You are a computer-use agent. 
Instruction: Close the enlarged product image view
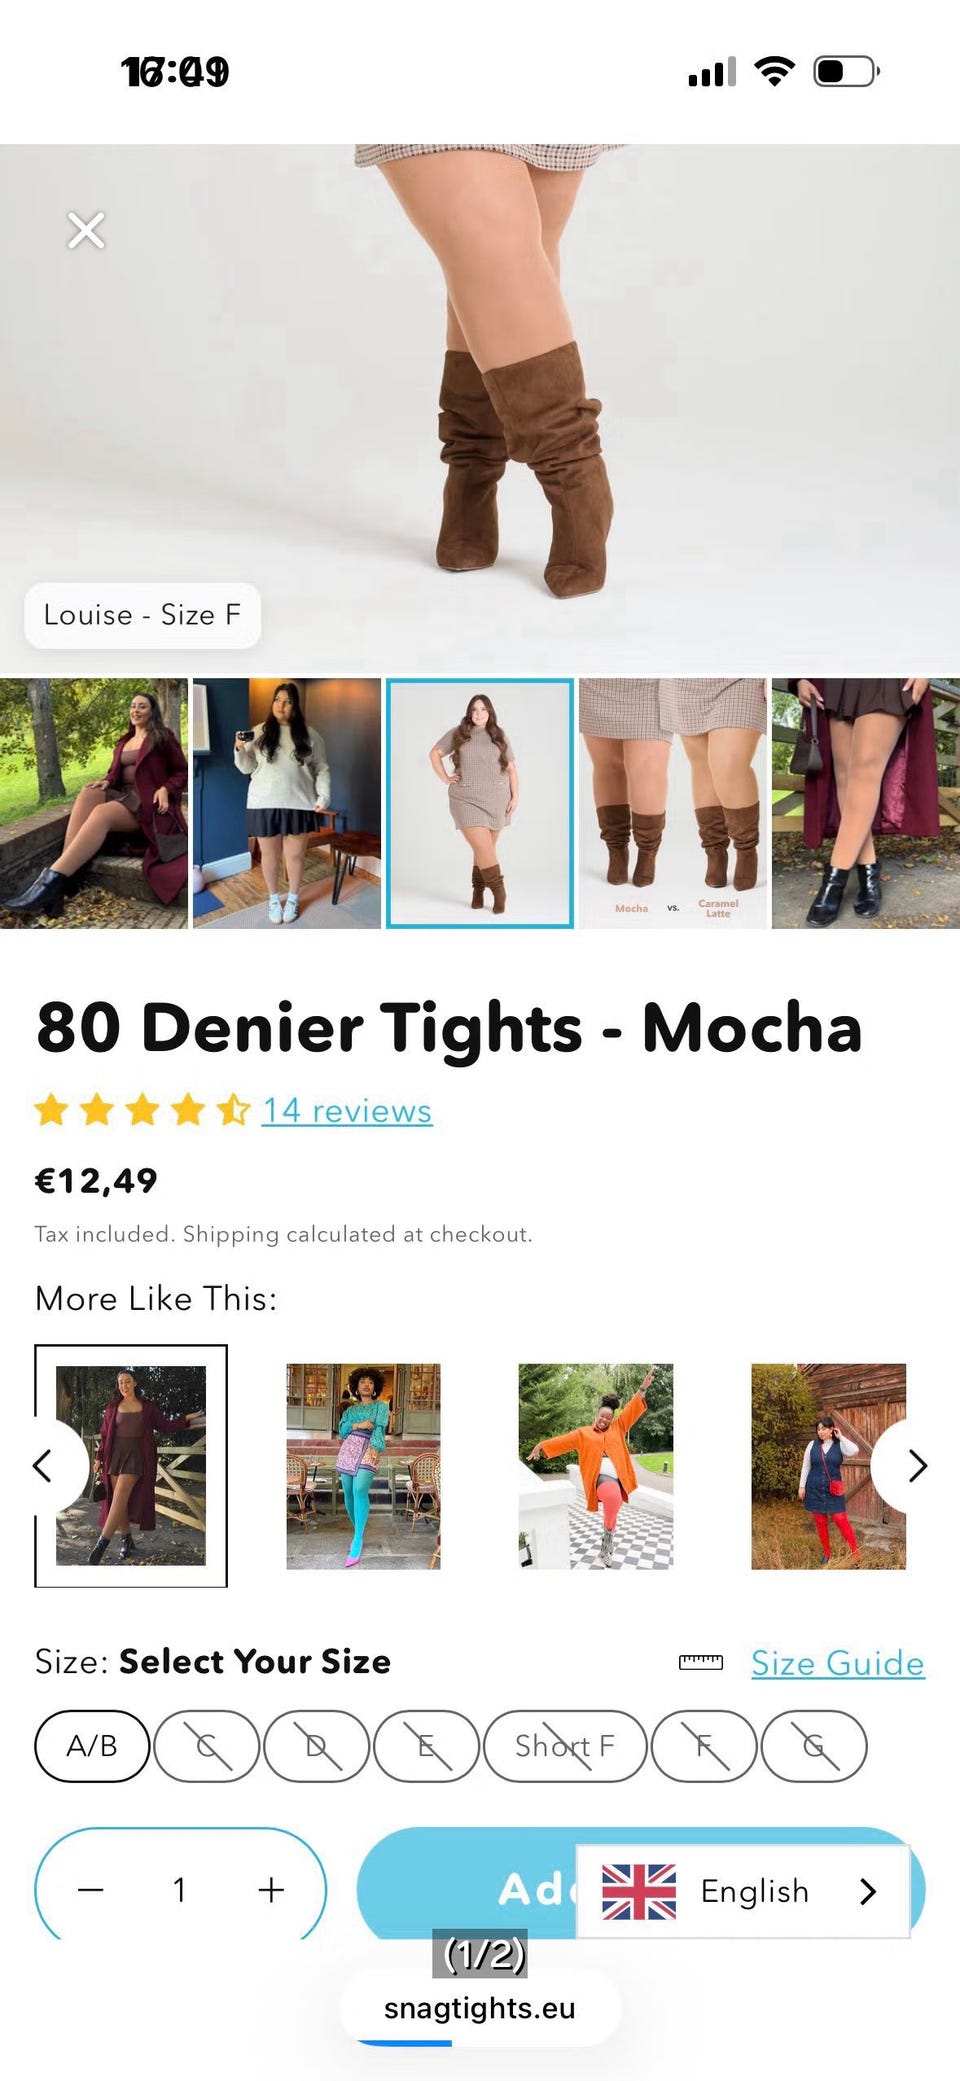[86, 231]
